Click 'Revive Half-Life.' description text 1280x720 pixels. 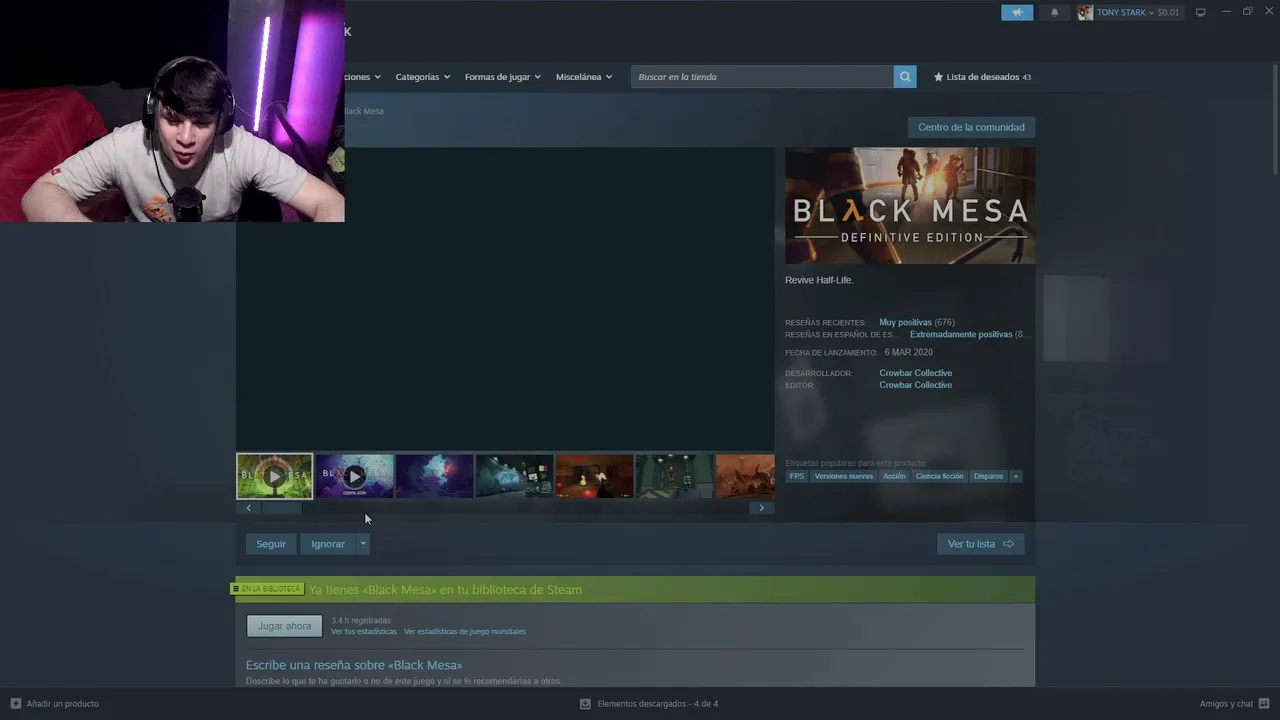[819, 280]
